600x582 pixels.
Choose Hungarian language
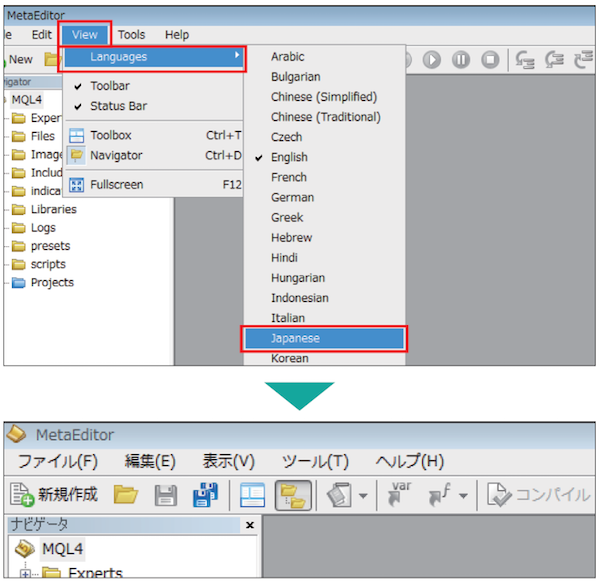click(324, 278)
